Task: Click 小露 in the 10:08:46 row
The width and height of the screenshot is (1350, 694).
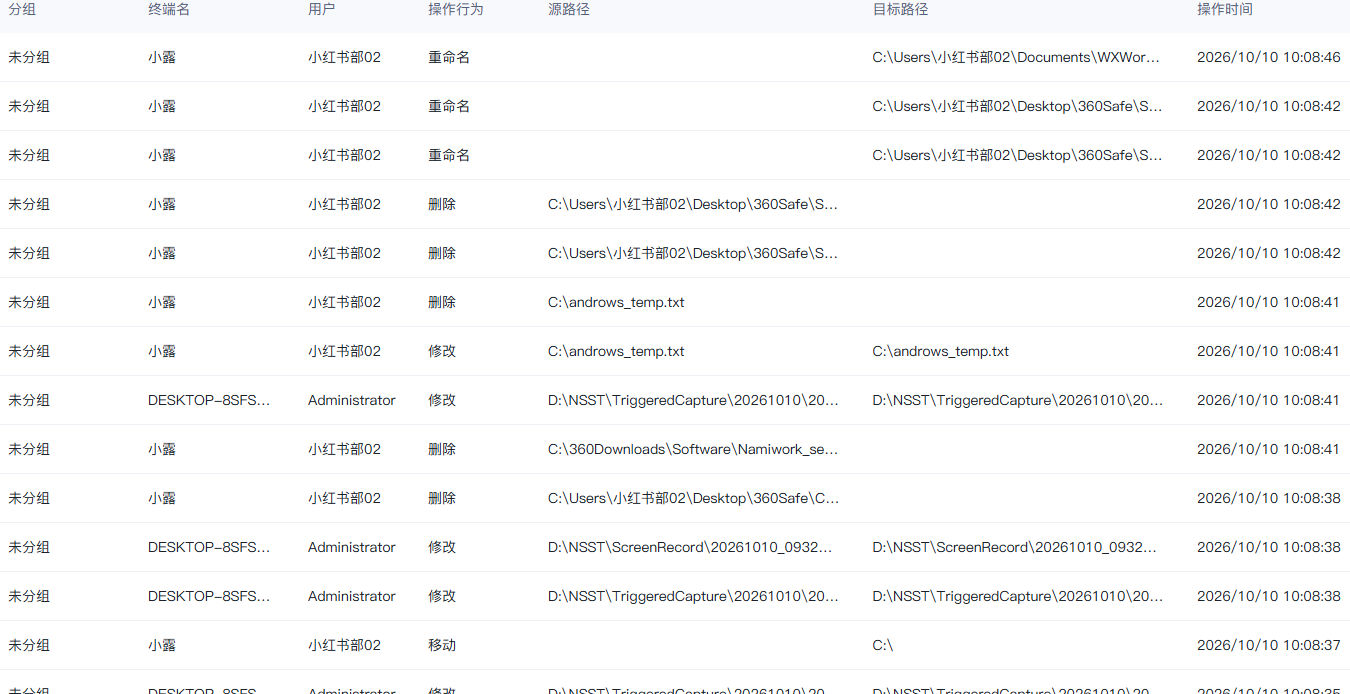Action: tap(162, 57)
